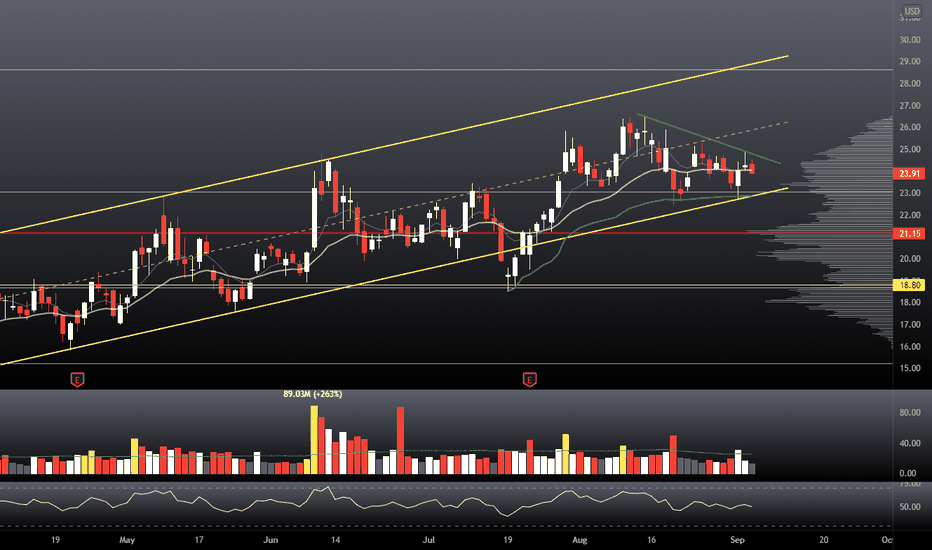
Task: Click the Jul date label on time axis
Action: (429, 540)
